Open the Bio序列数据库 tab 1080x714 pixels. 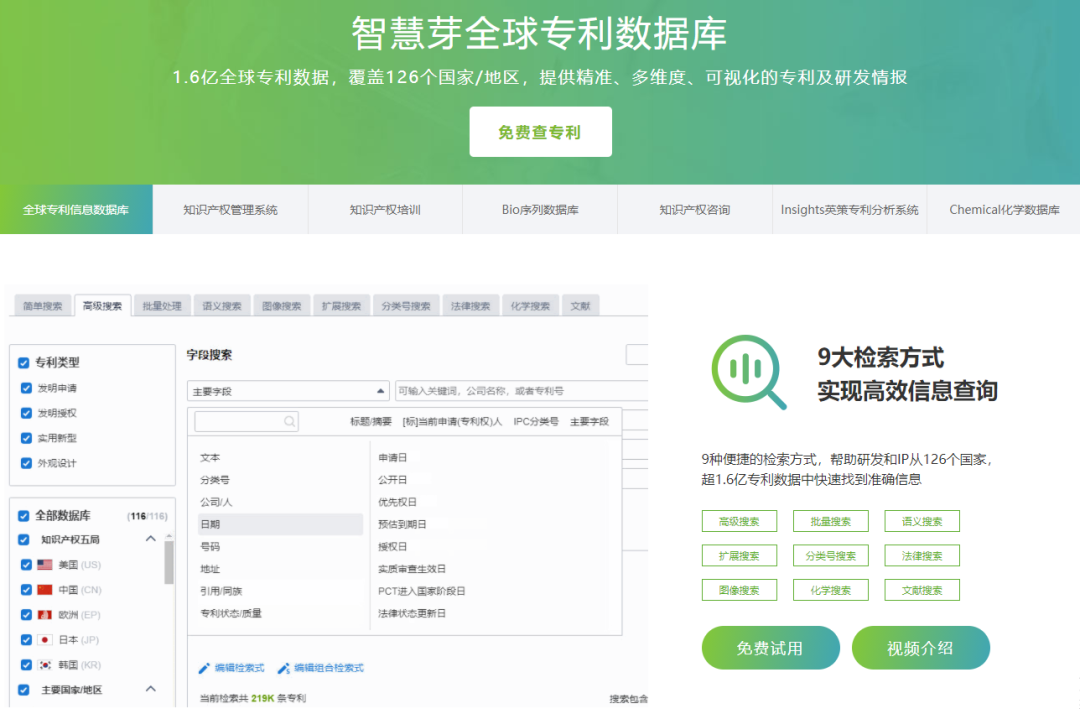[540, 209]
